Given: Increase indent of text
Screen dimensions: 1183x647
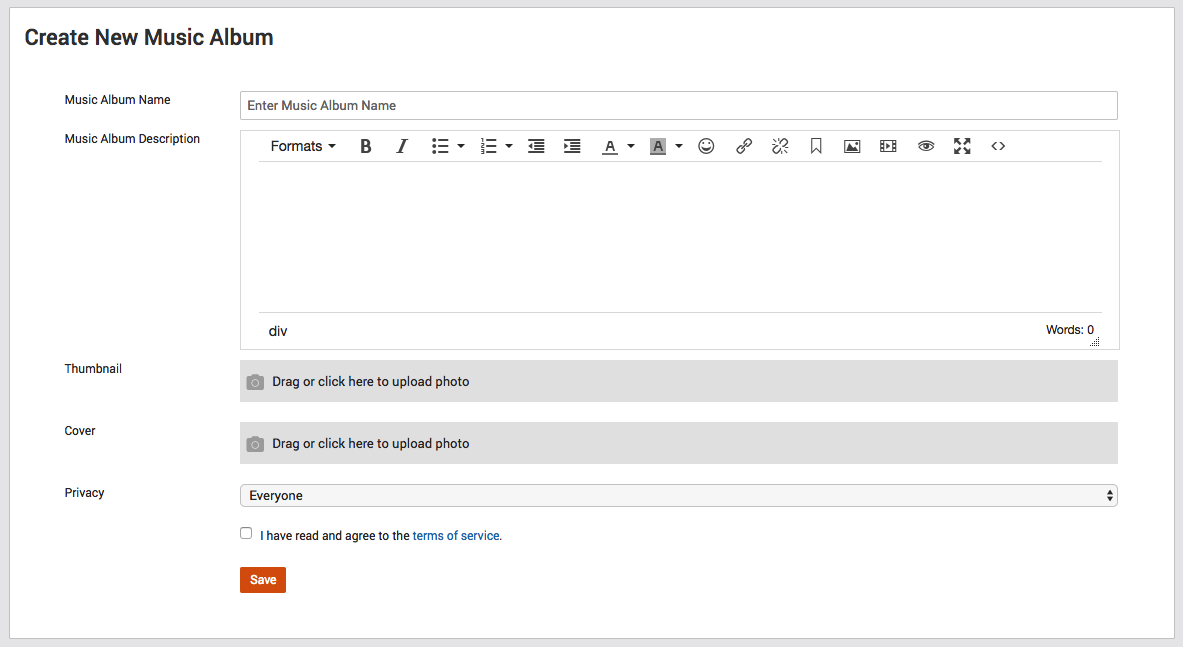Looking at the screenshot, I should point(572,146).
